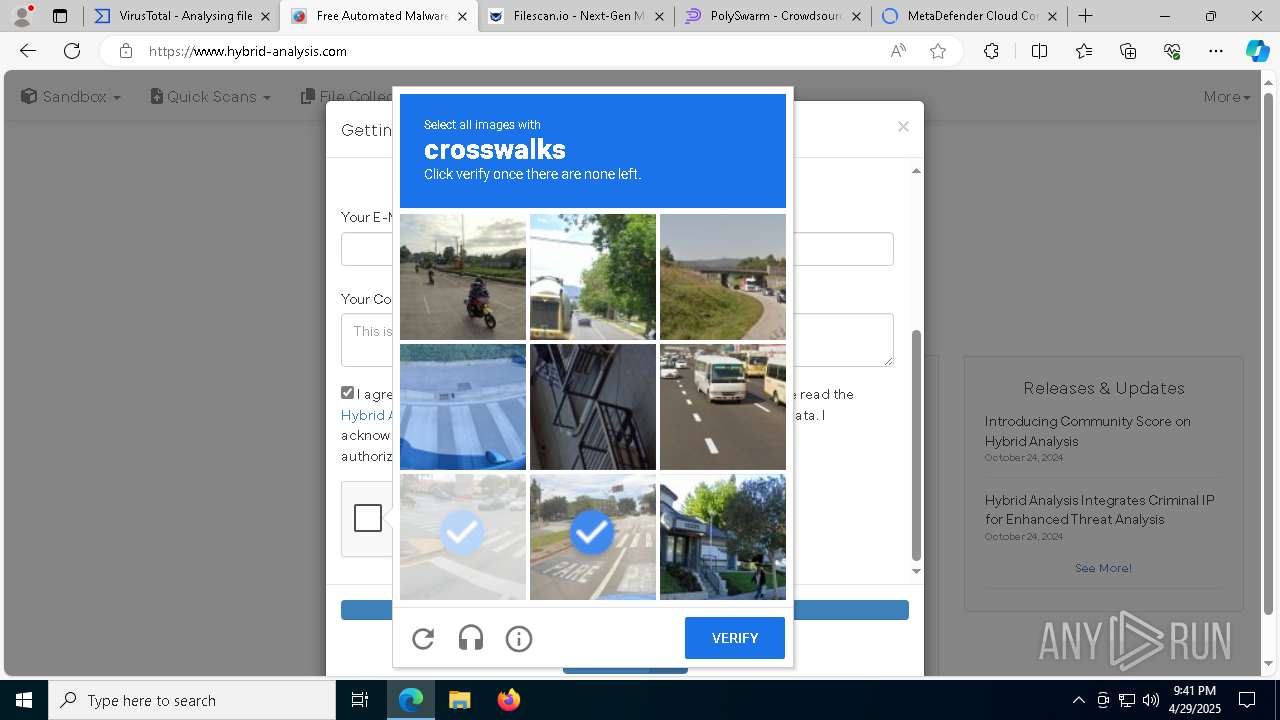Open the Windows Start menu

point(24,700)
